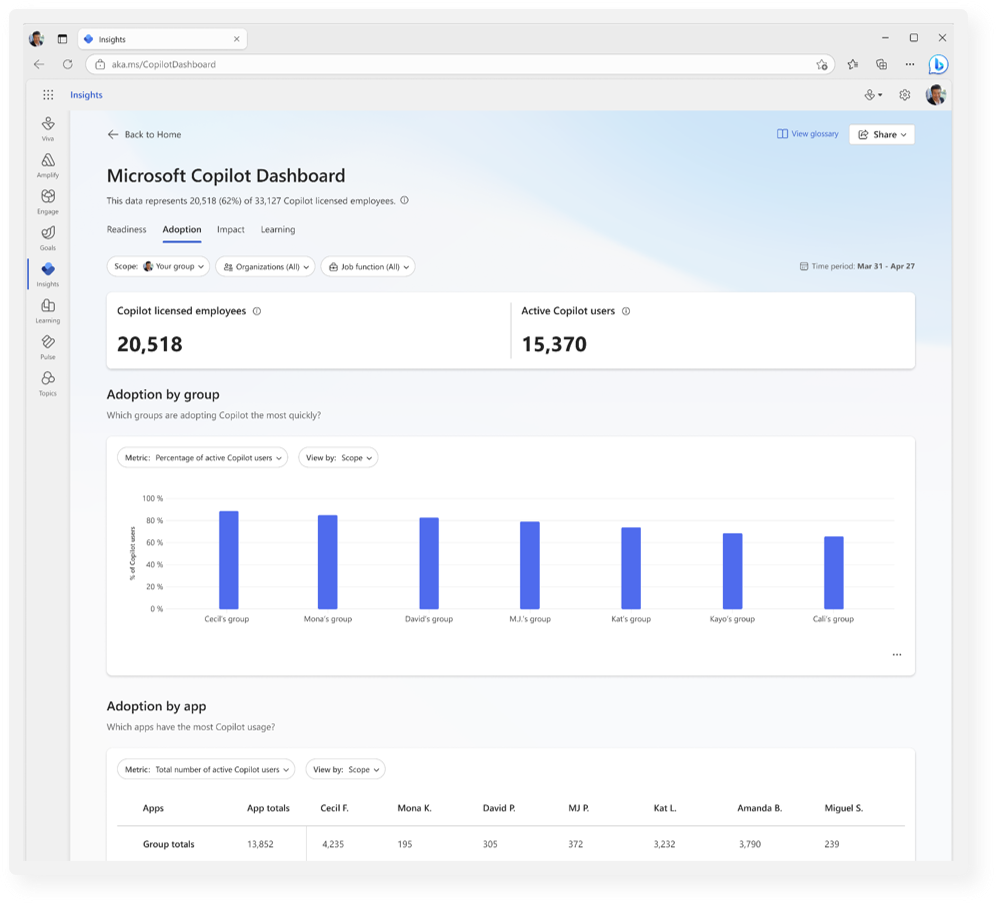Screen dimensions: 996x903
Task: Select the Learning tab
Action: click(278, 230)
